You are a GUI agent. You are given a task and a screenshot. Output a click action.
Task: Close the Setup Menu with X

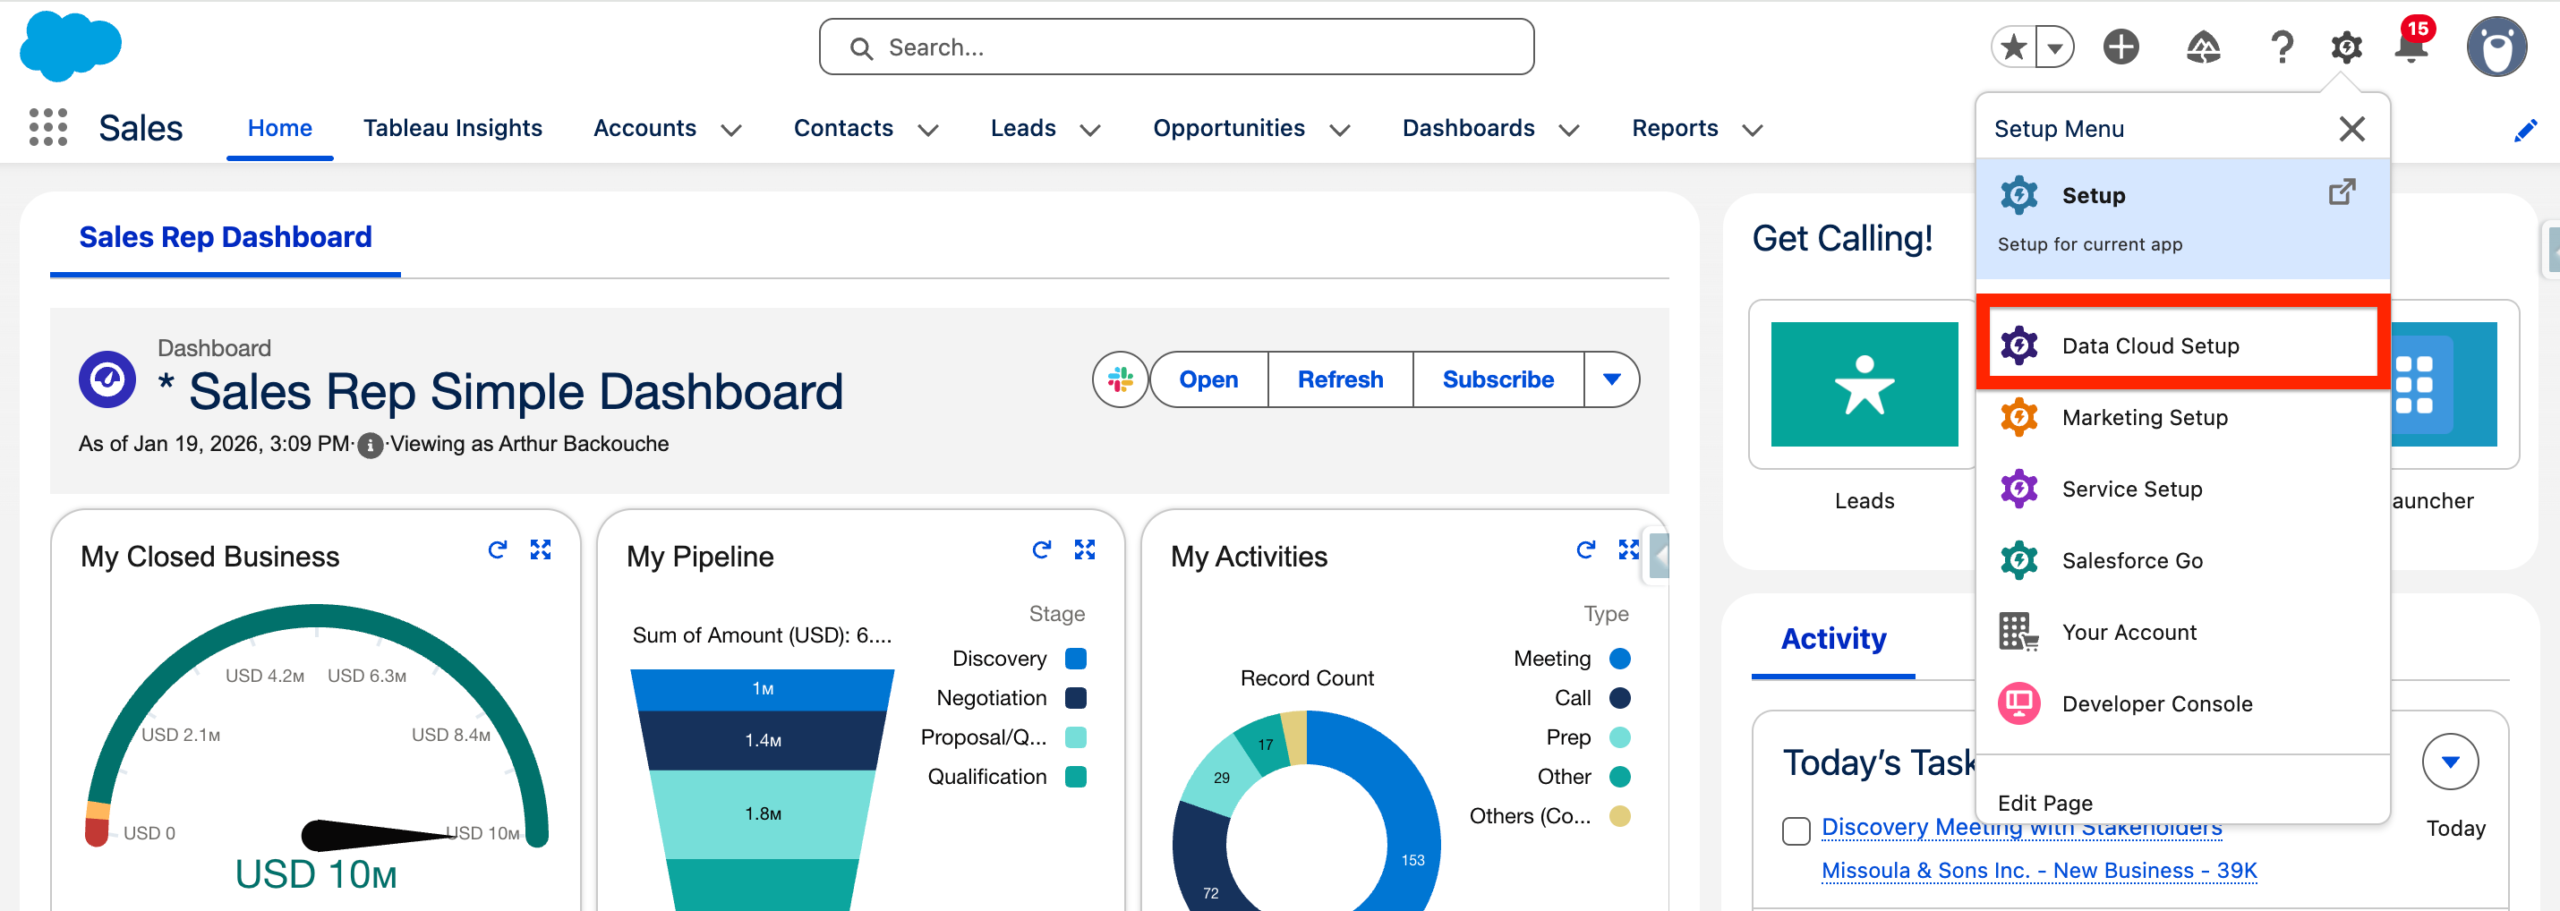2352,128
